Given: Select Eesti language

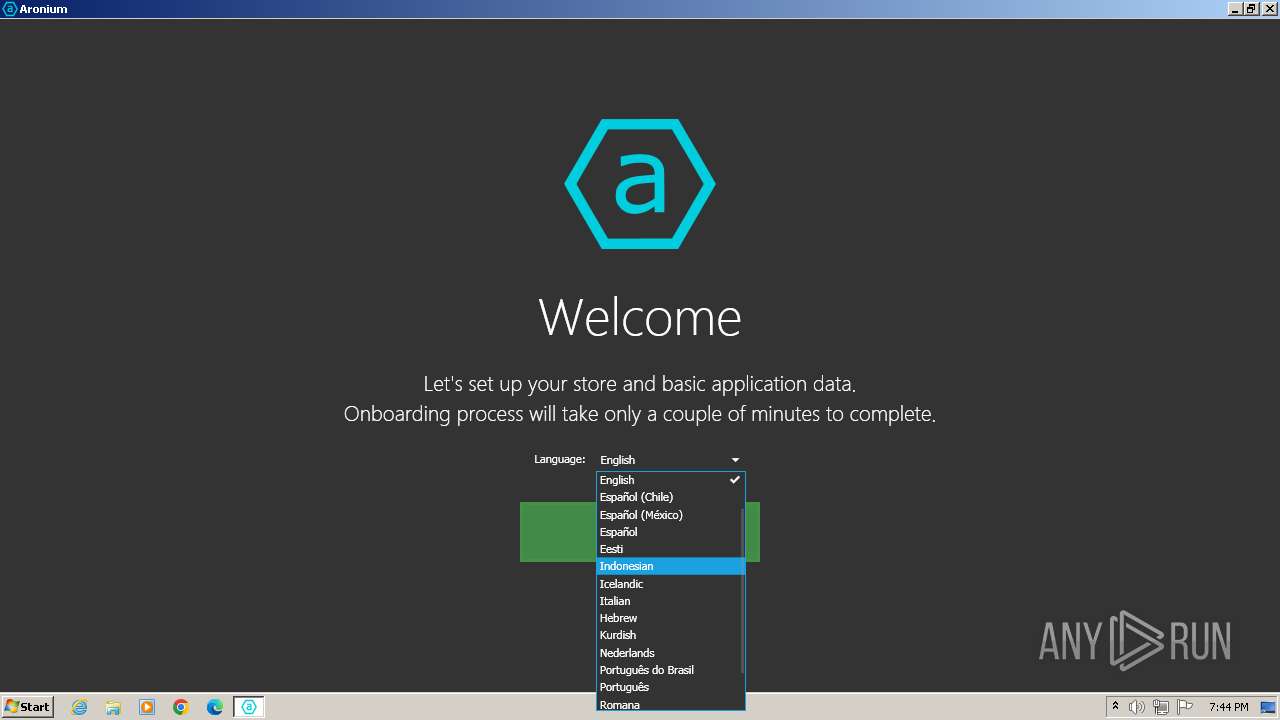Looking at the screenshot, I should point(670,549).
